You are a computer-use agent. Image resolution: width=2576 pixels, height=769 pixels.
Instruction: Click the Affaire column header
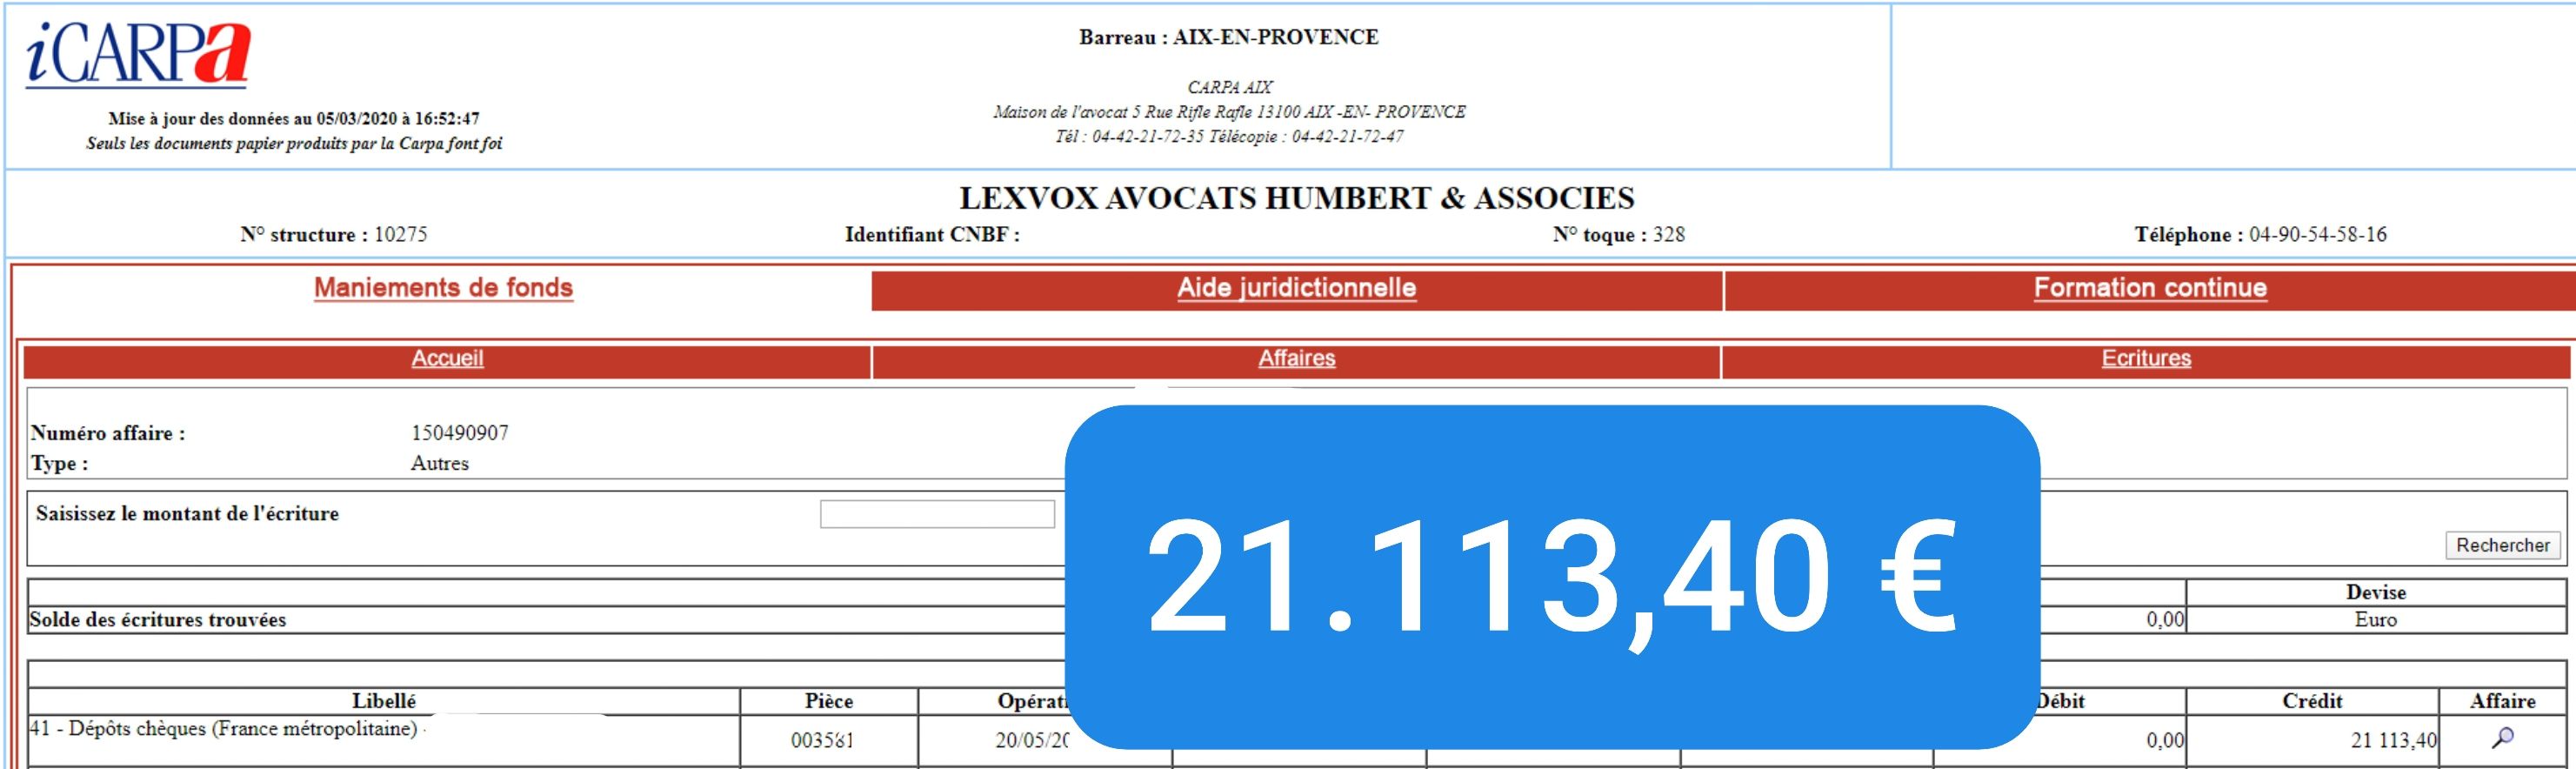click(2503, 701)
